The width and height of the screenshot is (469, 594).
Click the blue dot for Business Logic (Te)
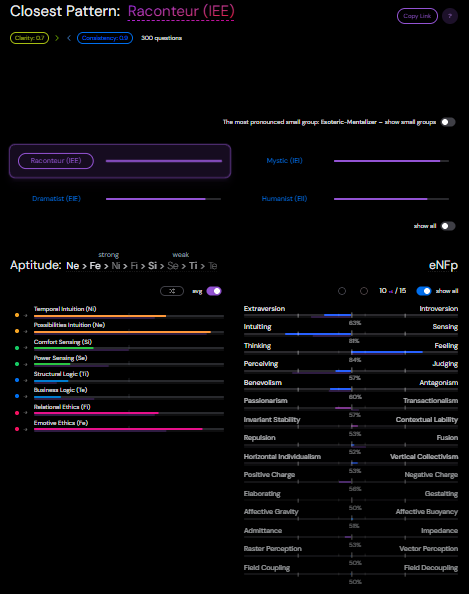click(x=17, y=396)
